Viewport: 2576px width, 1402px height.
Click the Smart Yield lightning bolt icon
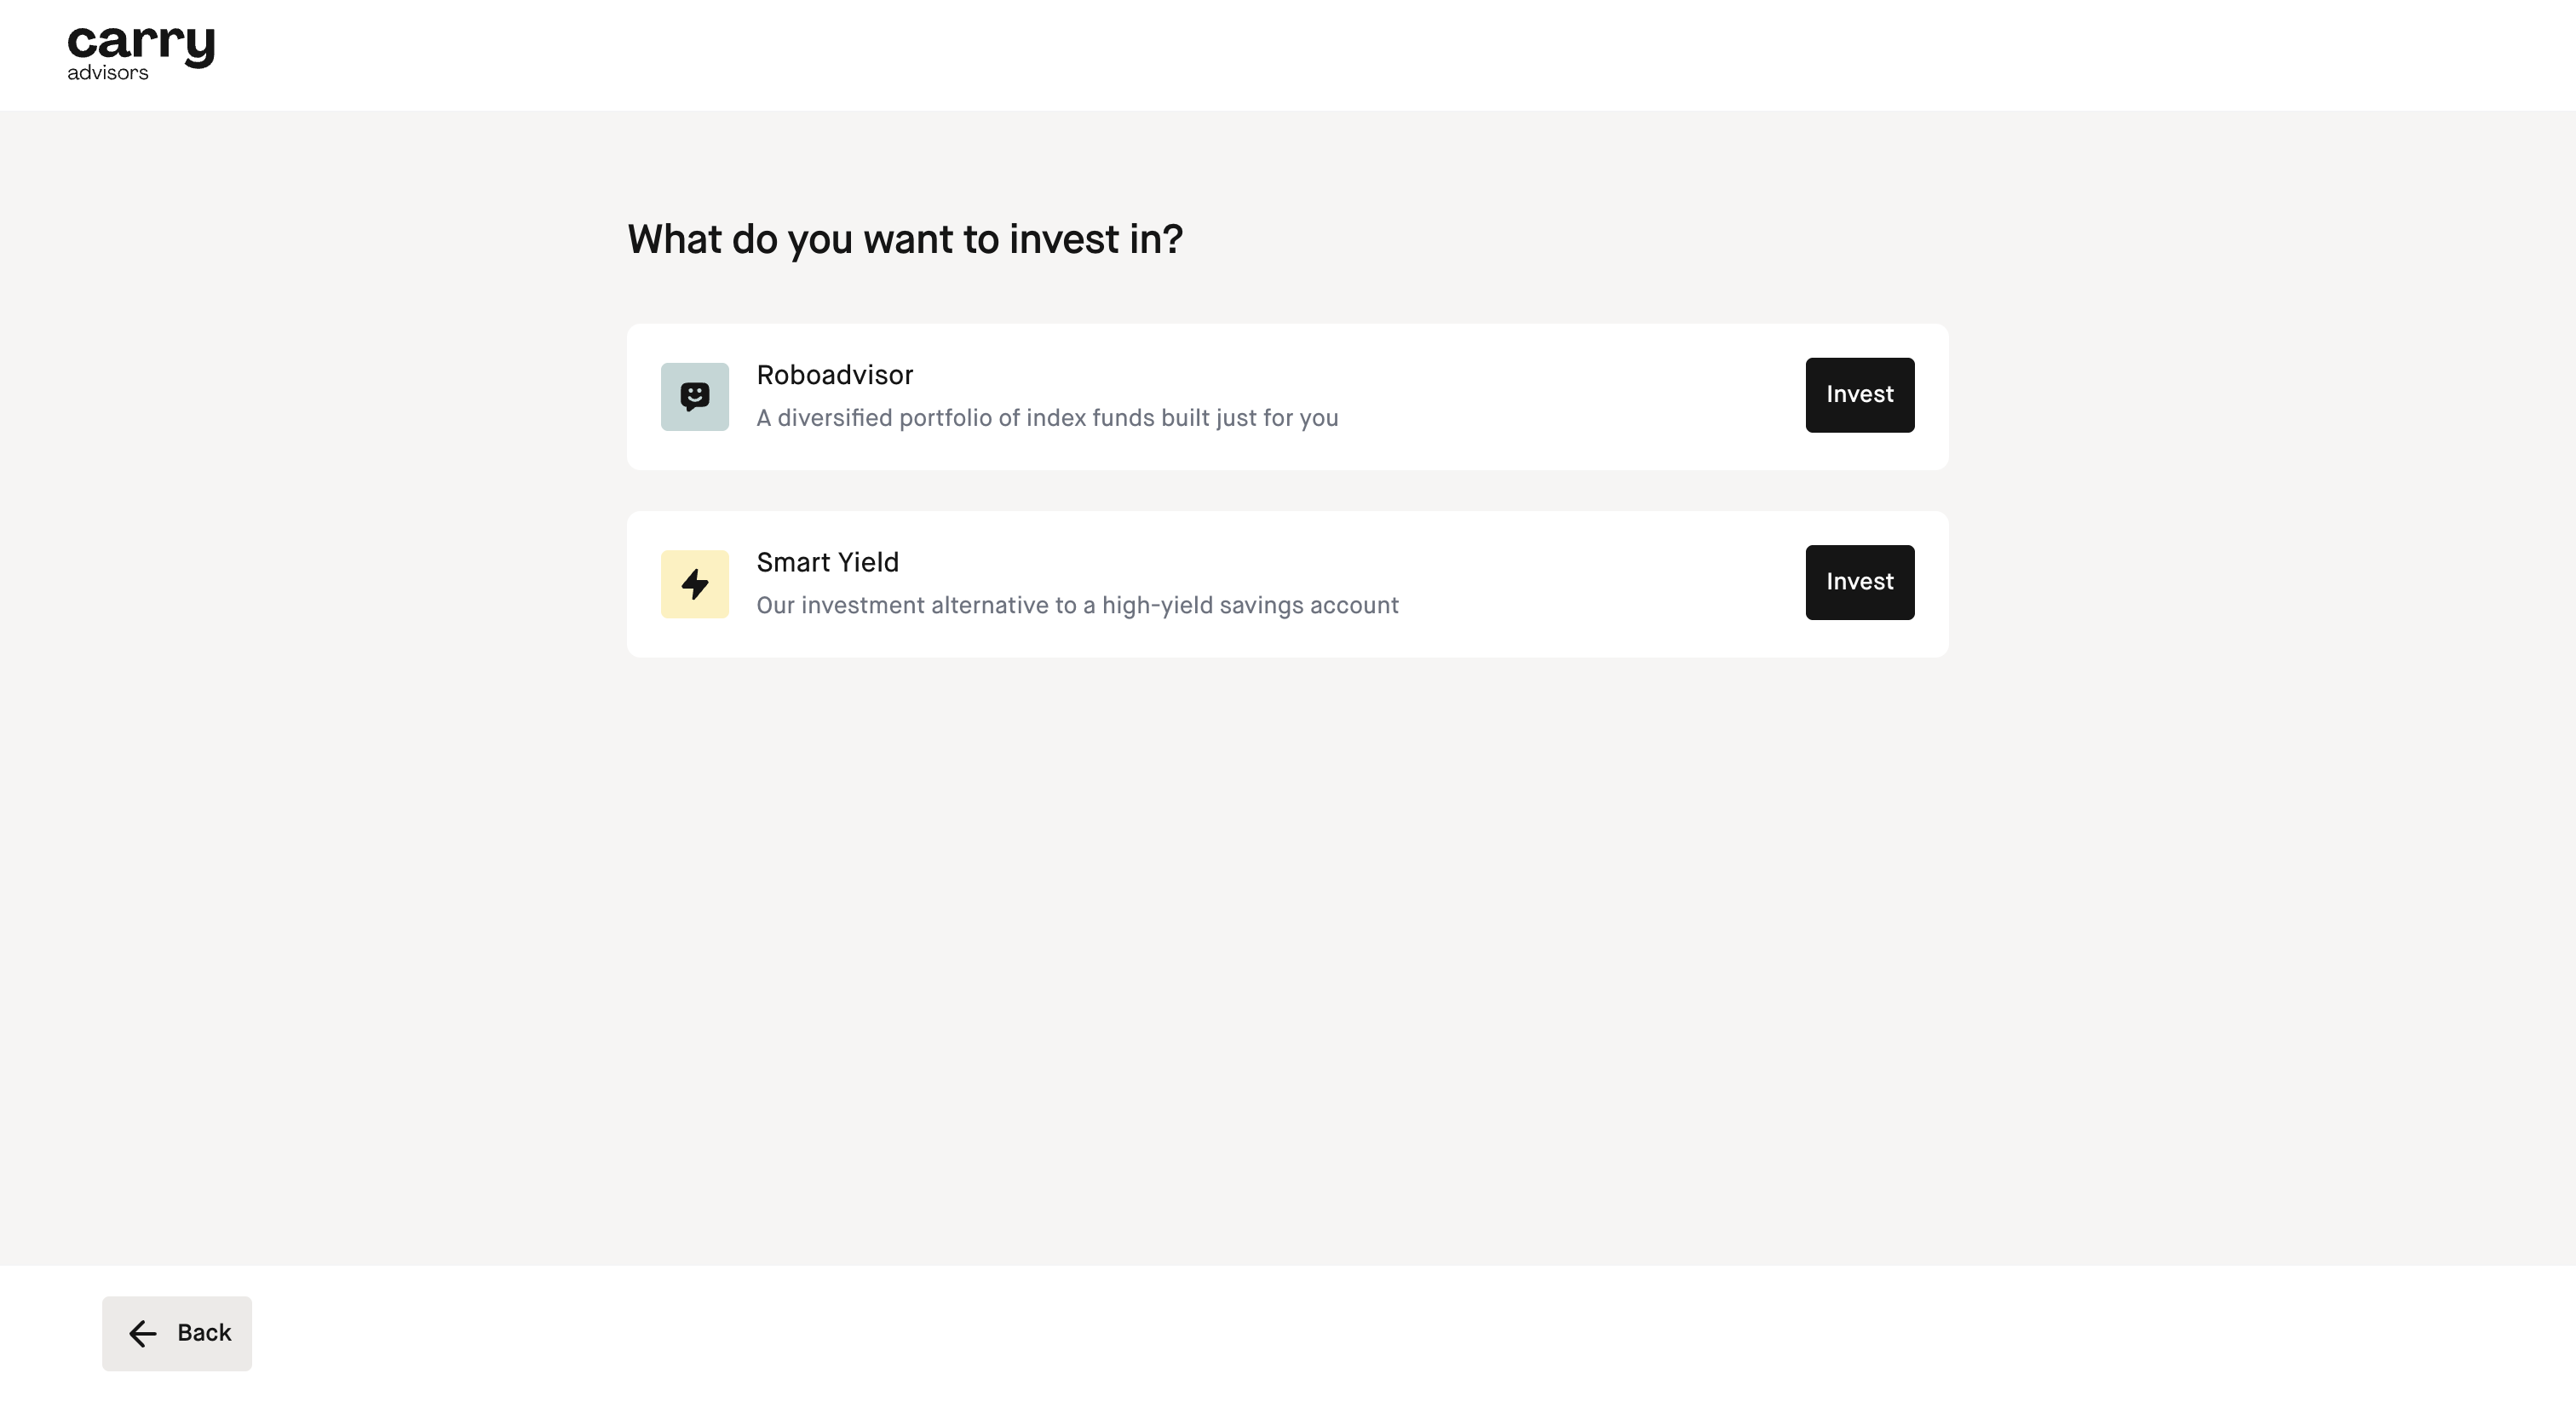(695, 584)
